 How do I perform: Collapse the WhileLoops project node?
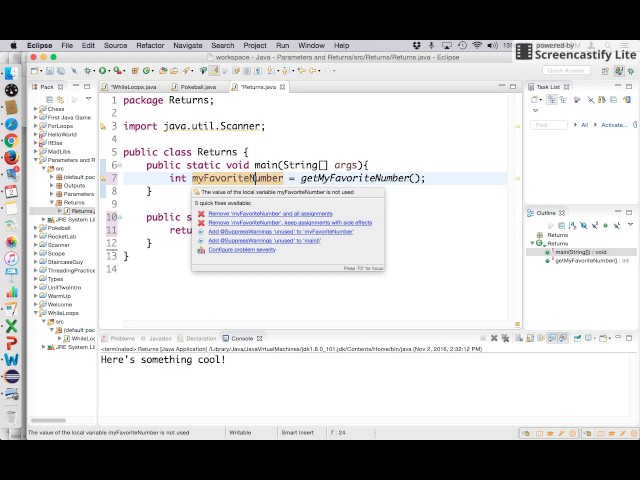pyautogui.click(x=36, y=313)
